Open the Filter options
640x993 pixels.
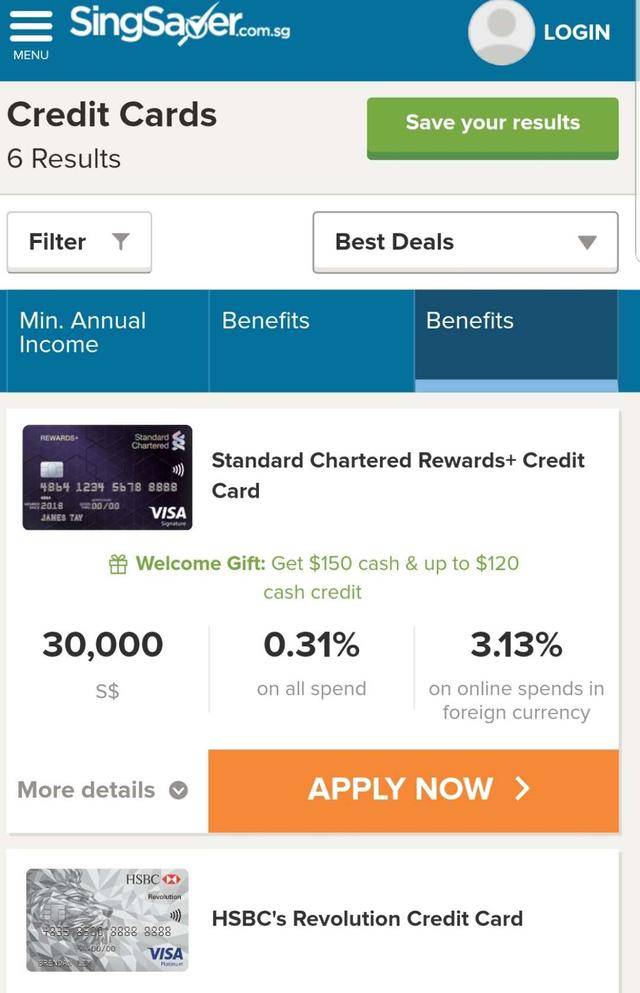point(79,242)
